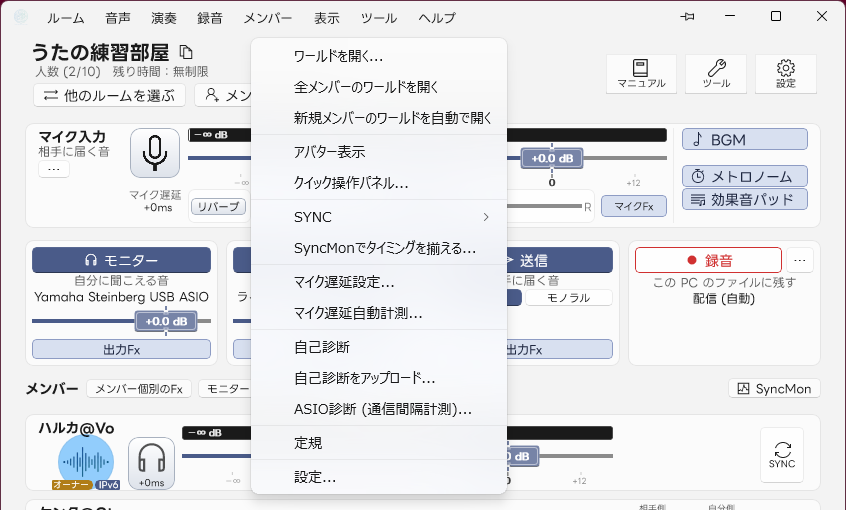Select 定規 menu entry

[x=379, y=443]
